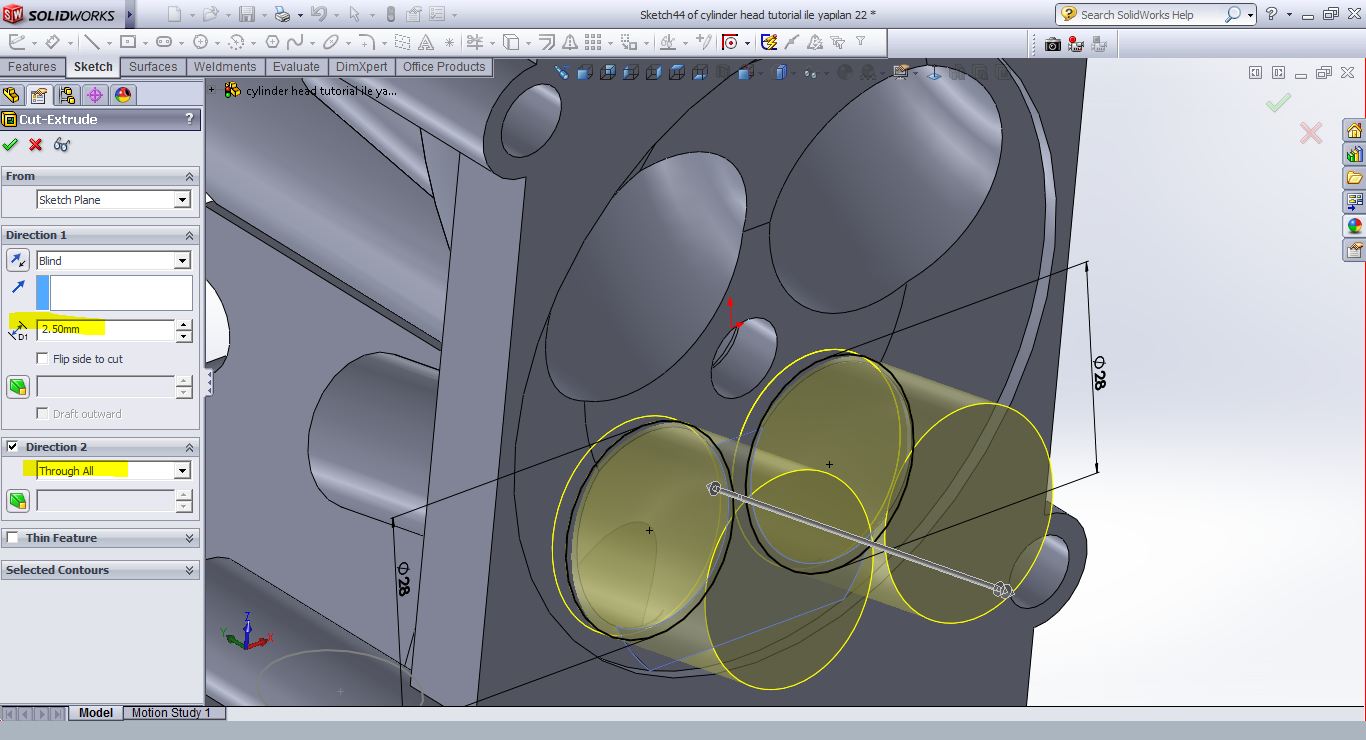Select the Trim Entities tool
1366x740 pixels.
(475, 42)
